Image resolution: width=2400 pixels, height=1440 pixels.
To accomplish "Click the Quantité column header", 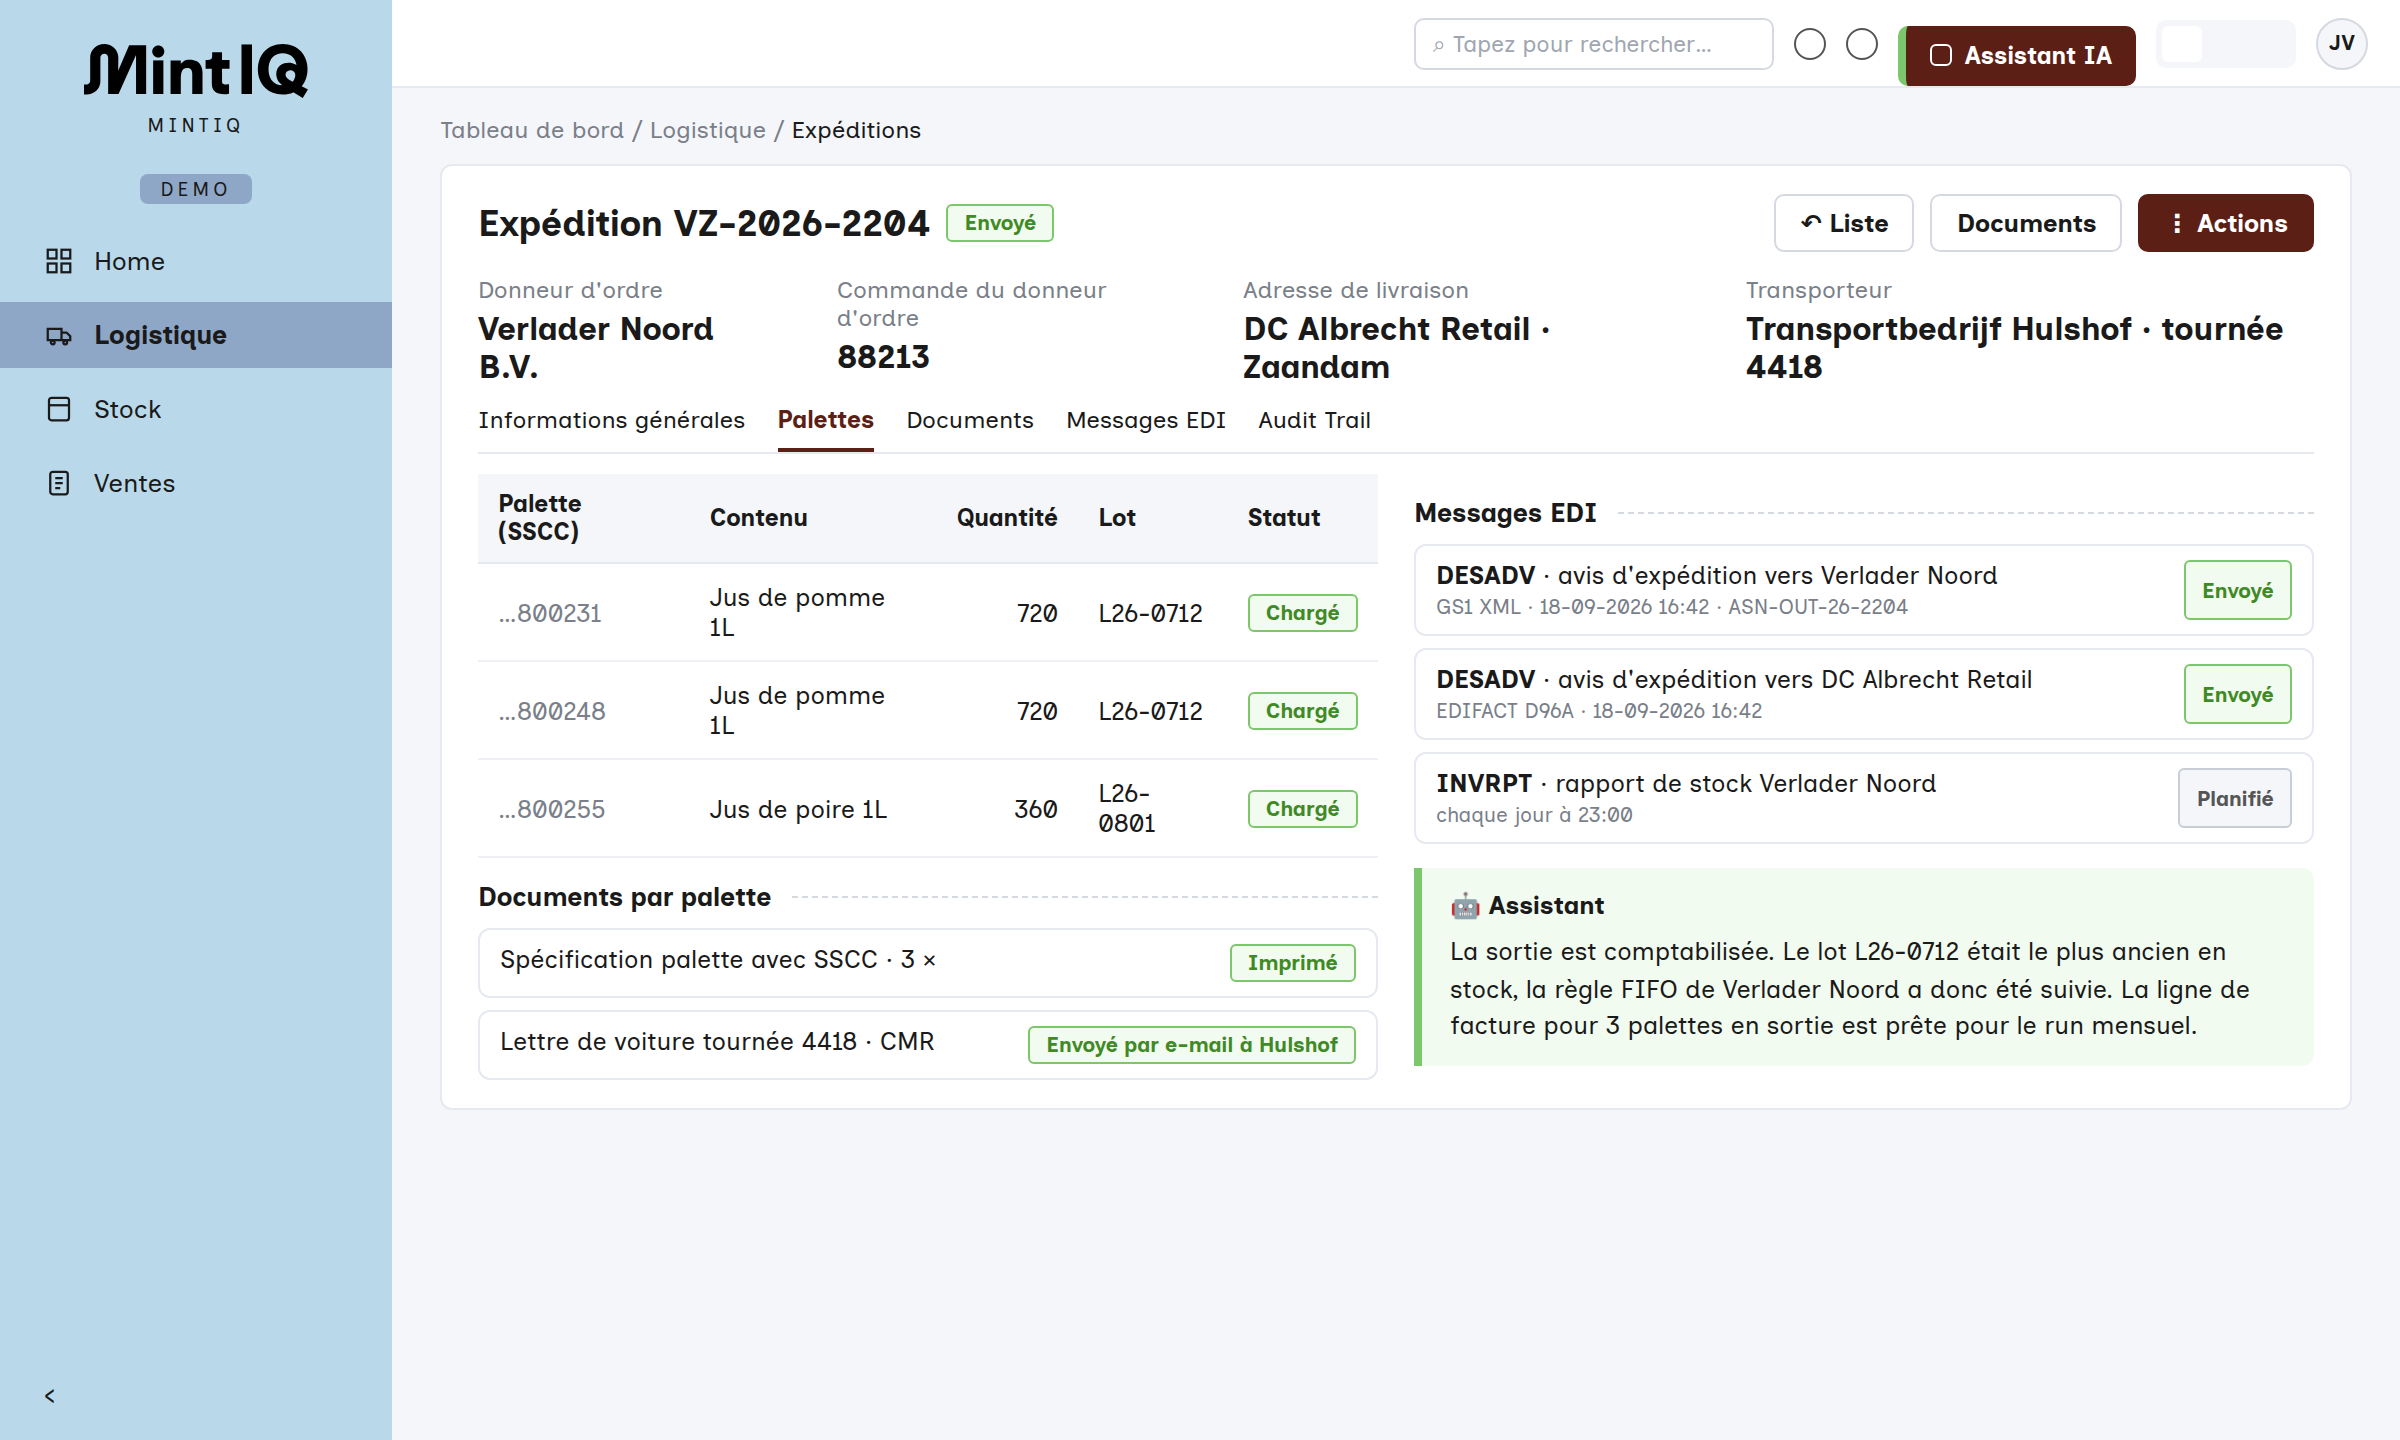I will (x=1006, y=517).
